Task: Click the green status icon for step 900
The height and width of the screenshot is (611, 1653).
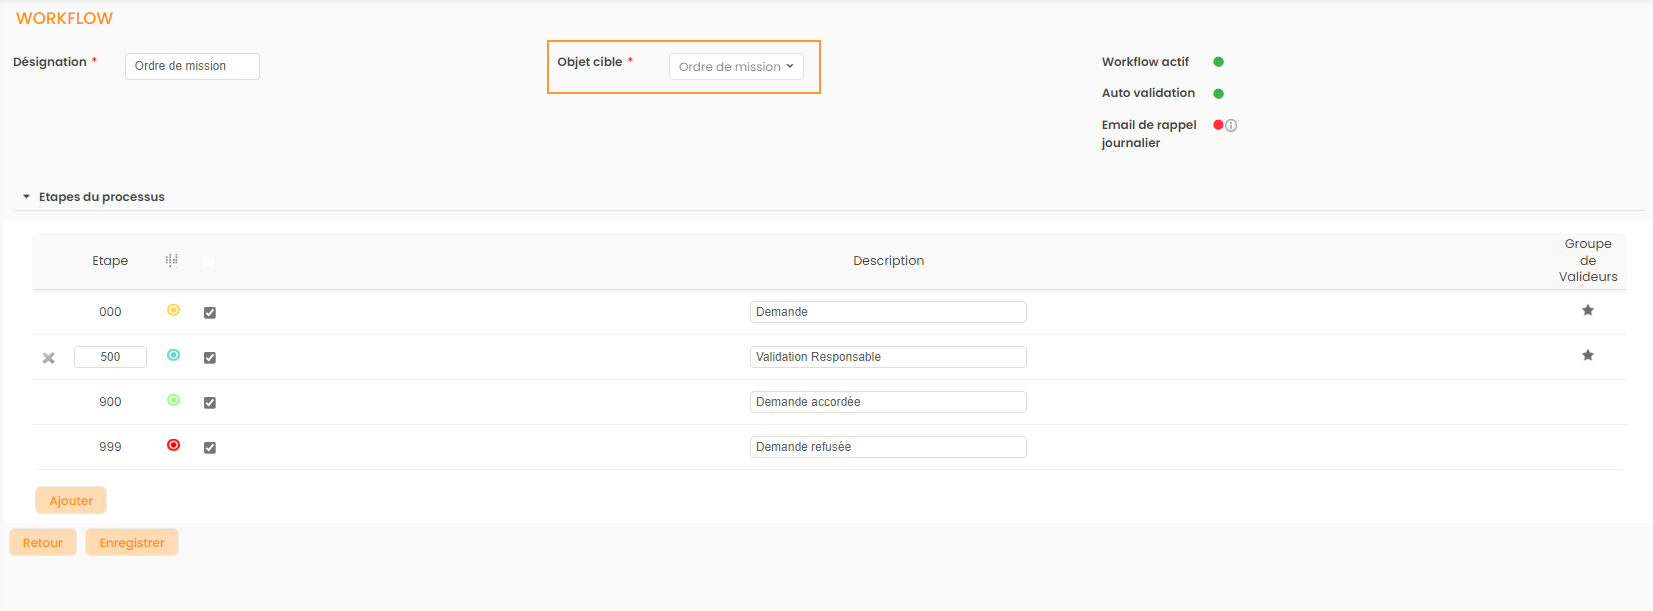Action: pos(173,400)
